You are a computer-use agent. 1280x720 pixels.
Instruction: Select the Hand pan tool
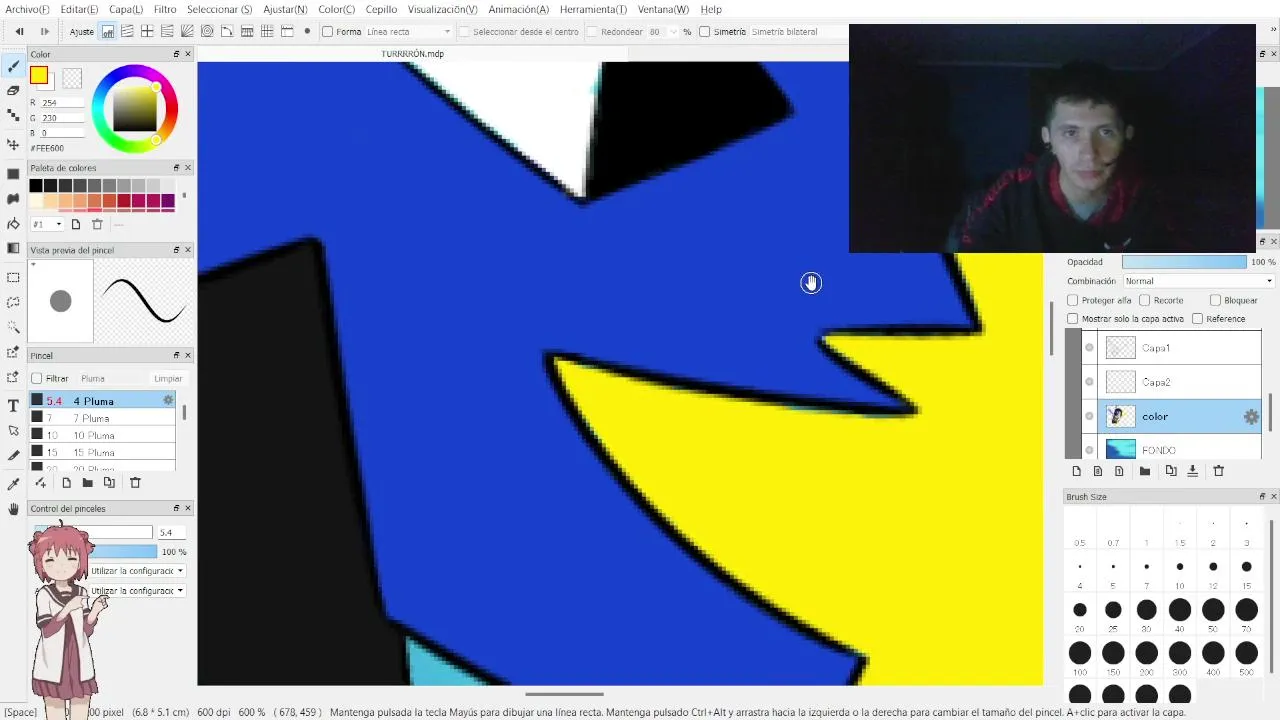point(13,509)
